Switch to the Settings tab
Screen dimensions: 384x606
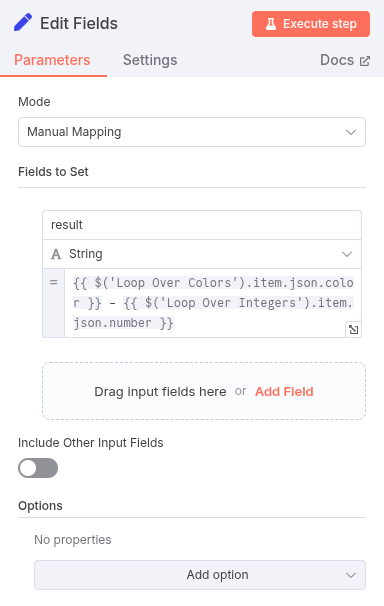pyautogui.click(x=150, y=60)
